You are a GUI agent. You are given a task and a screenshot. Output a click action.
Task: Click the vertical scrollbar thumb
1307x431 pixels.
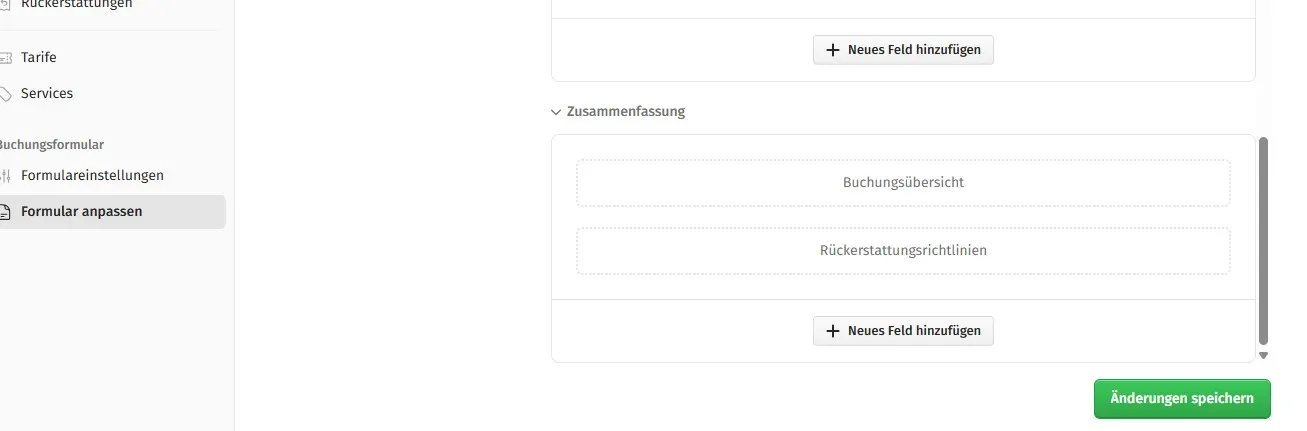tap(1263, 240)
